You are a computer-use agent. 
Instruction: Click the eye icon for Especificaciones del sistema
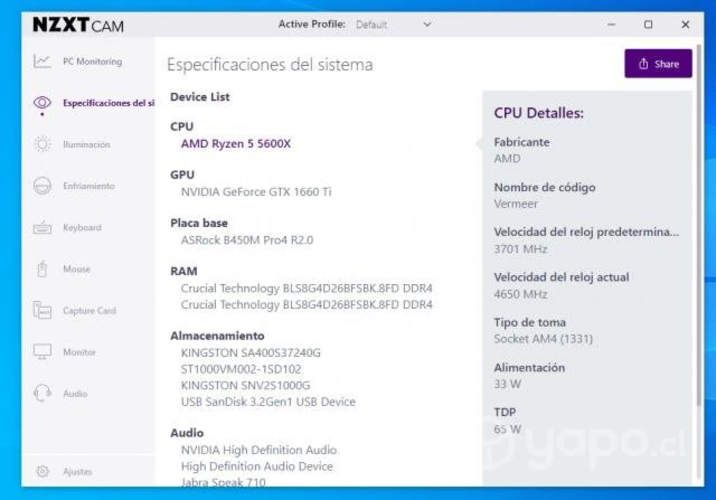click(42, 103)
